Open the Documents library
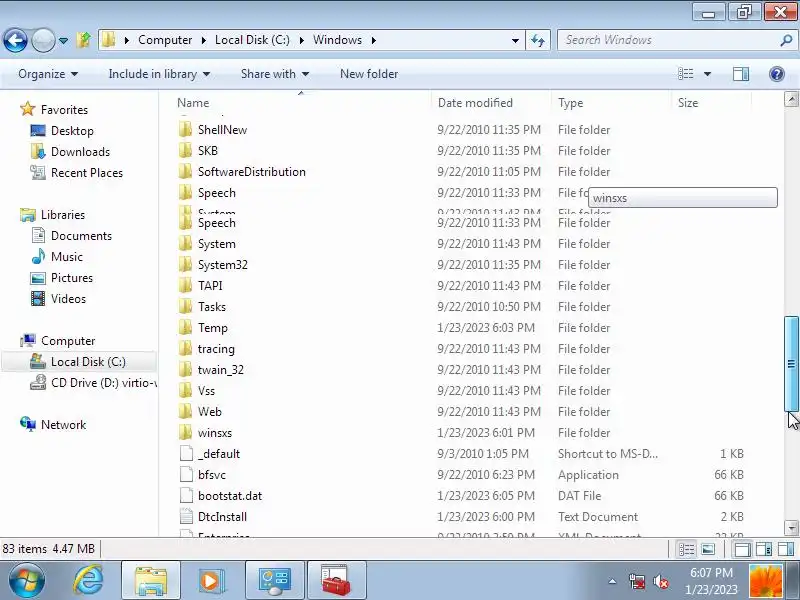The width and height of the screenshot is (800, 600). (x=81, y=236)
